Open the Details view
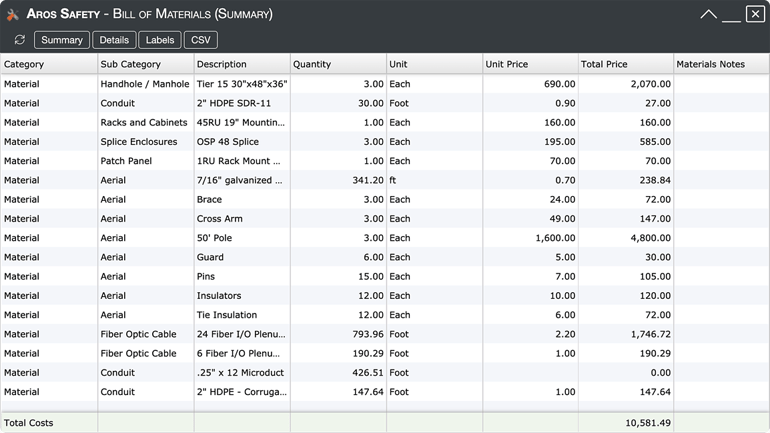 click(x=114, y=40)
